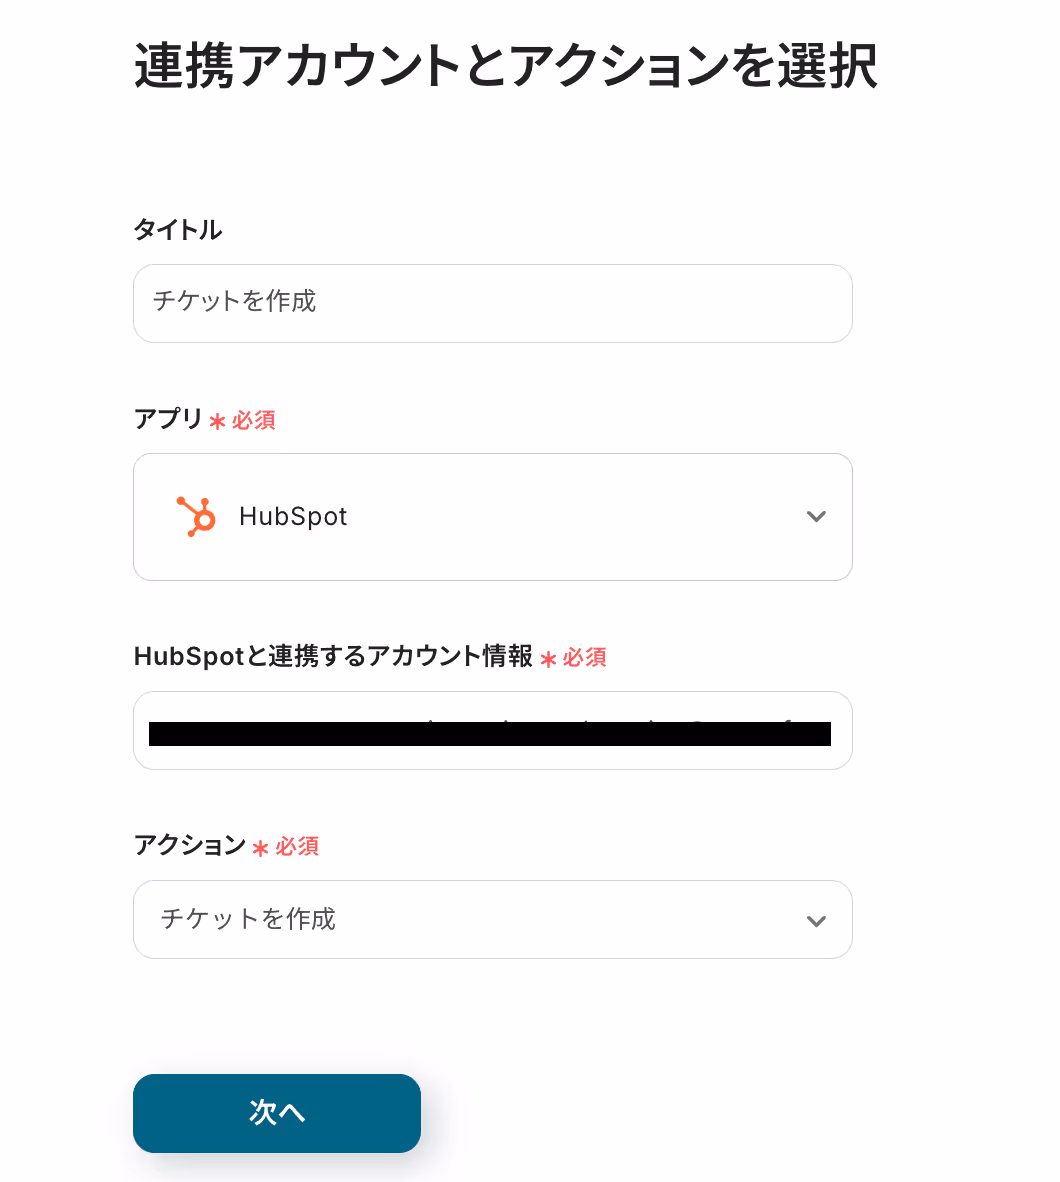Click the アプリ field label

pos(168,418)
